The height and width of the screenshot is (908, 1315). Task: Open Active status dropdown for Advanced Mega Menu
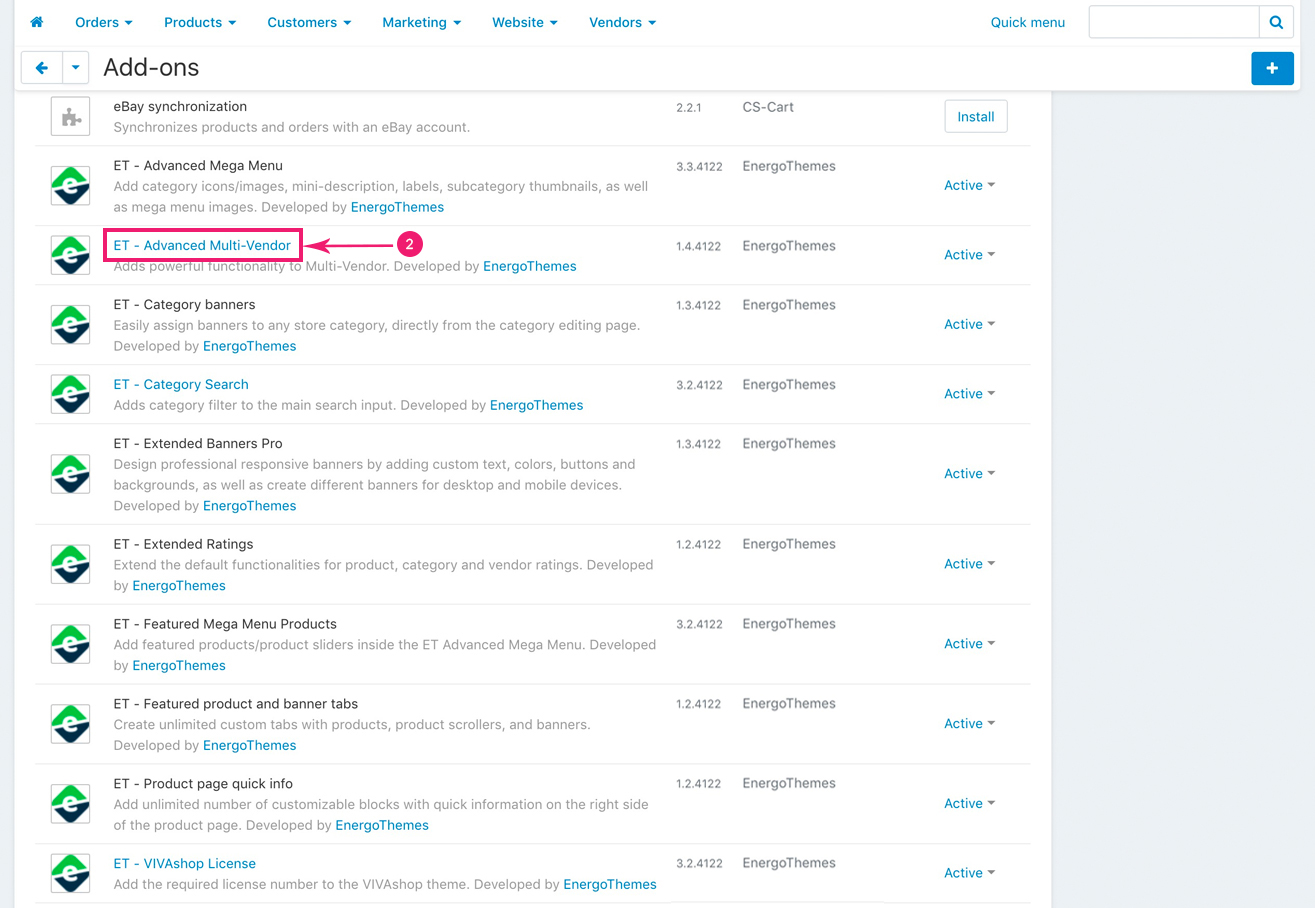click(969, 185)
